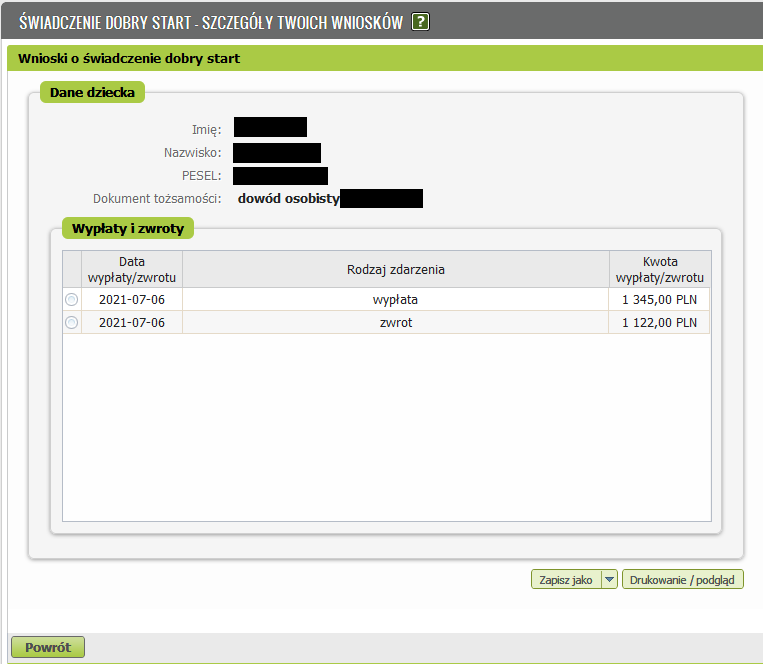Click the Kwota wypłaty/zwrotu column header
Image resolution: width=763 pixels, height=664 pixels.
(660, 269)
